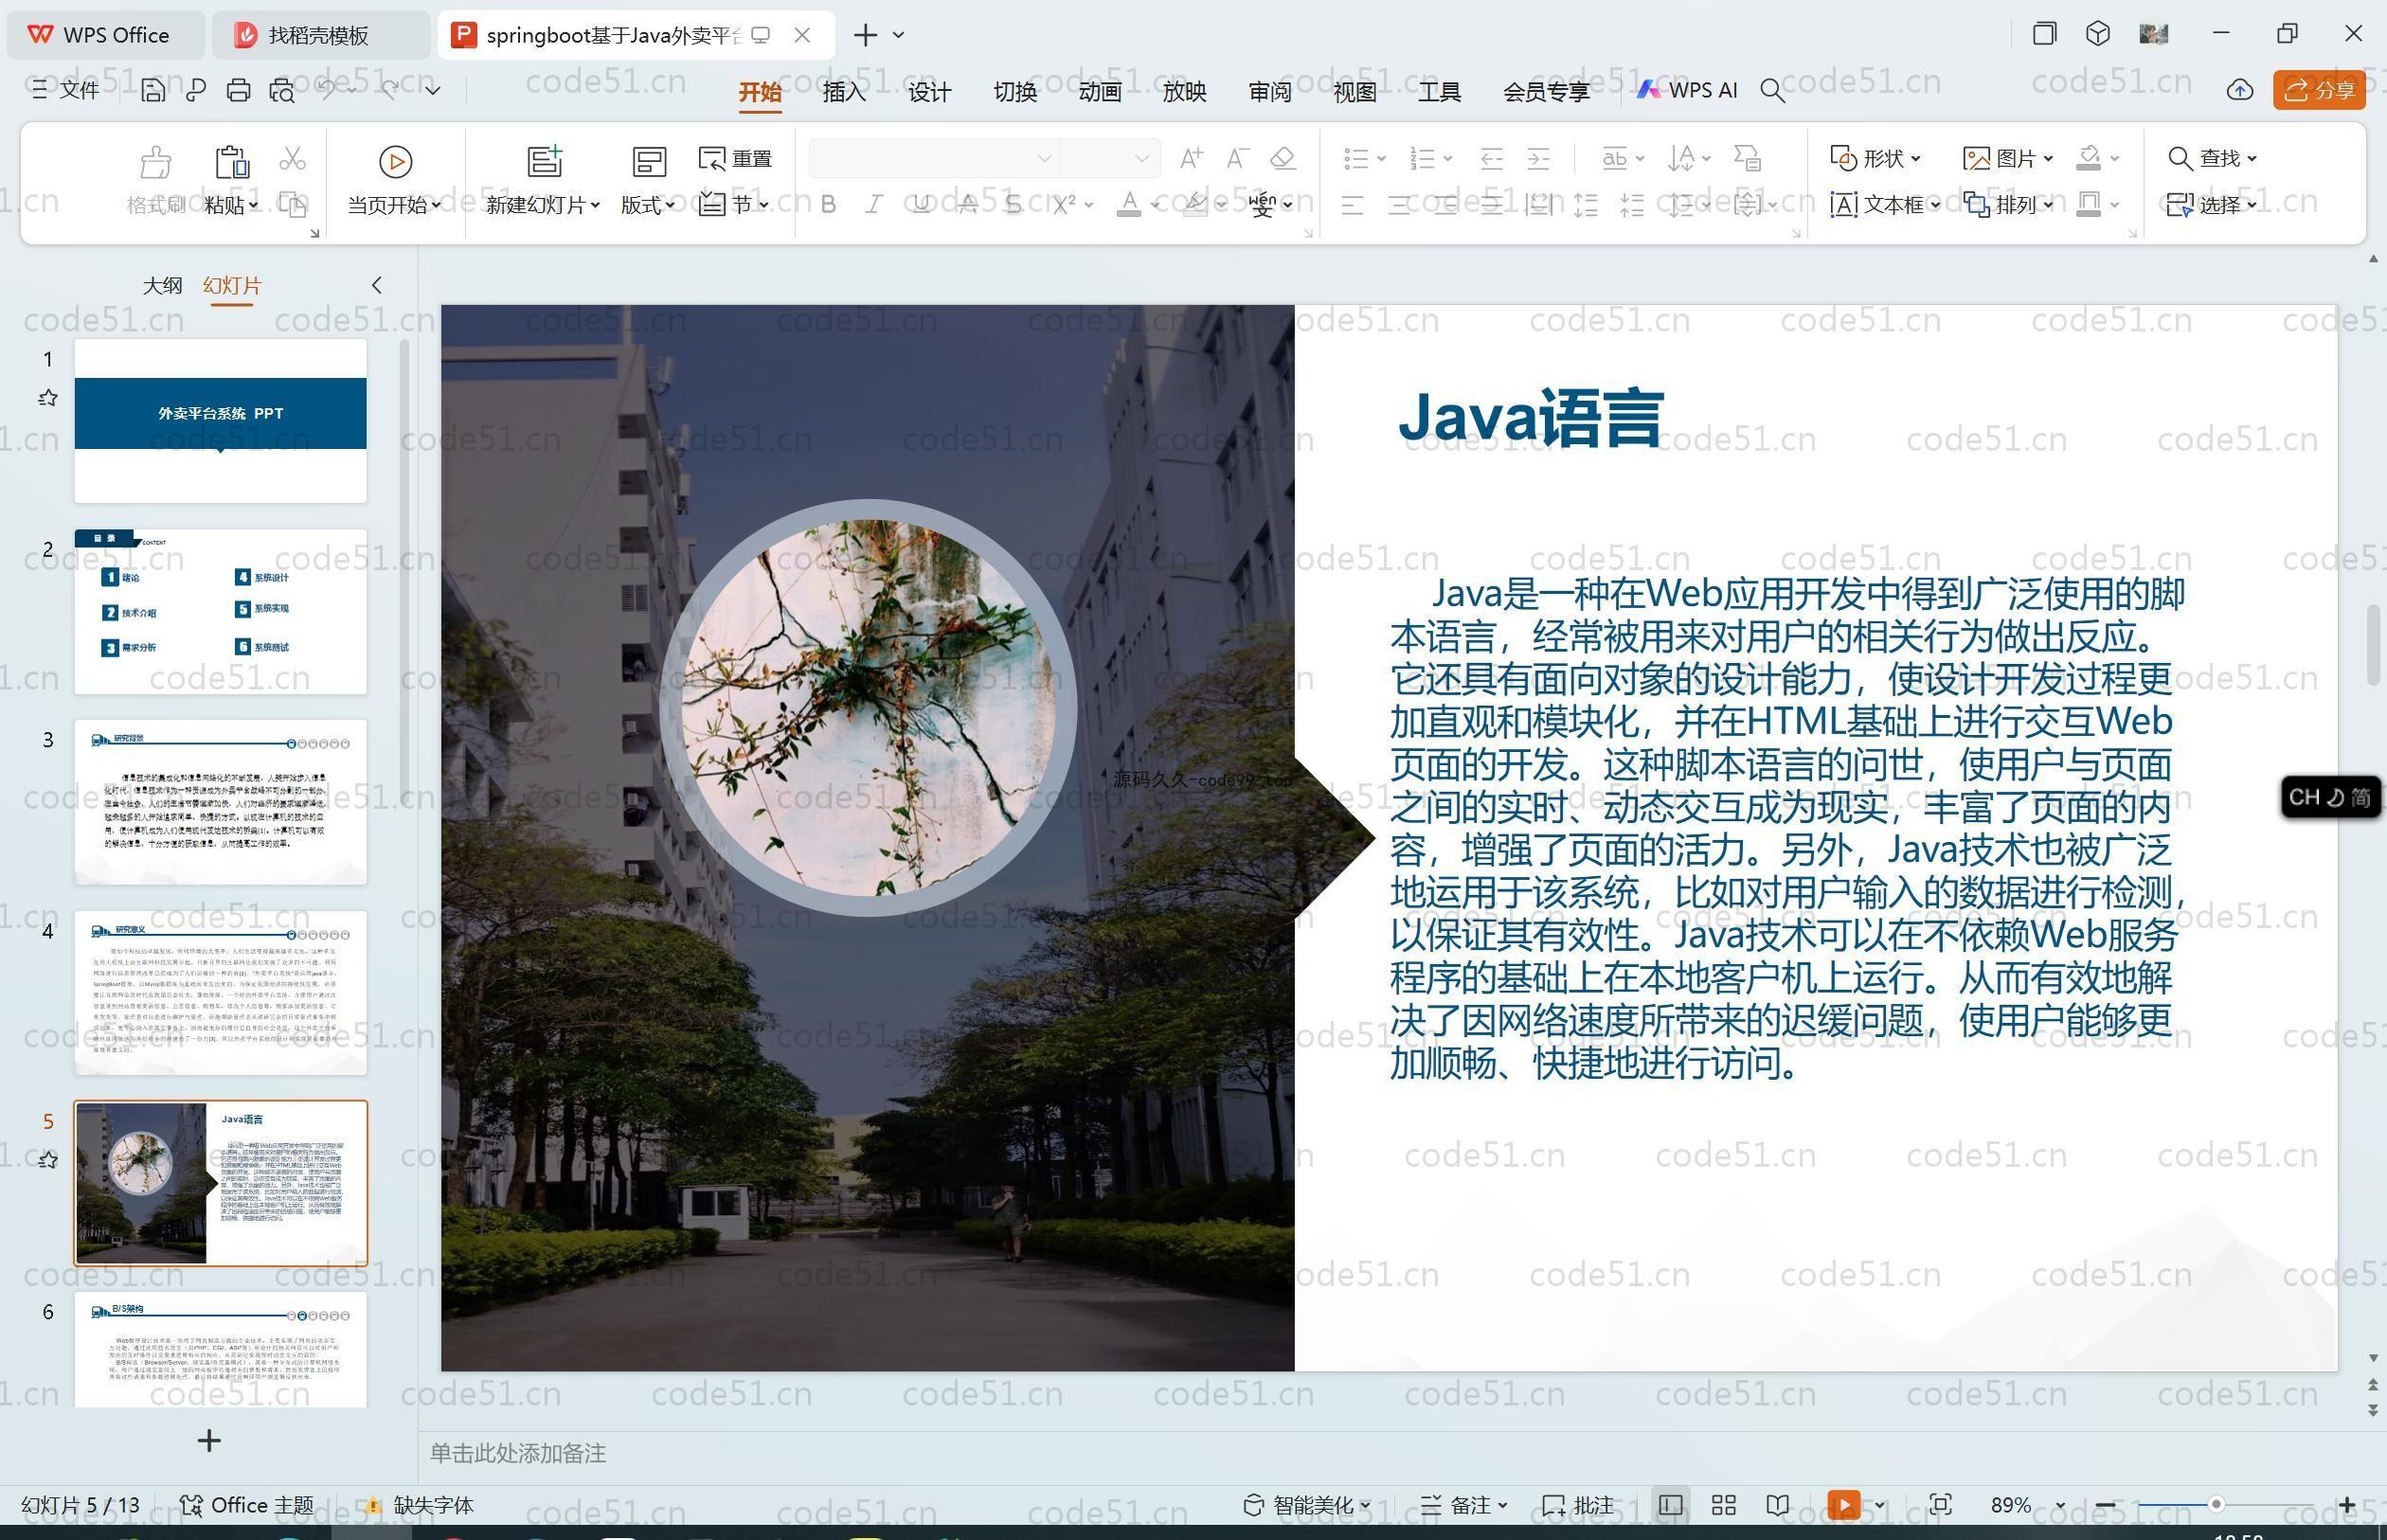The image size is (2387, 1540).
Task: Switch to the Outline (大纲) panel tab
Action: (162, 285)
